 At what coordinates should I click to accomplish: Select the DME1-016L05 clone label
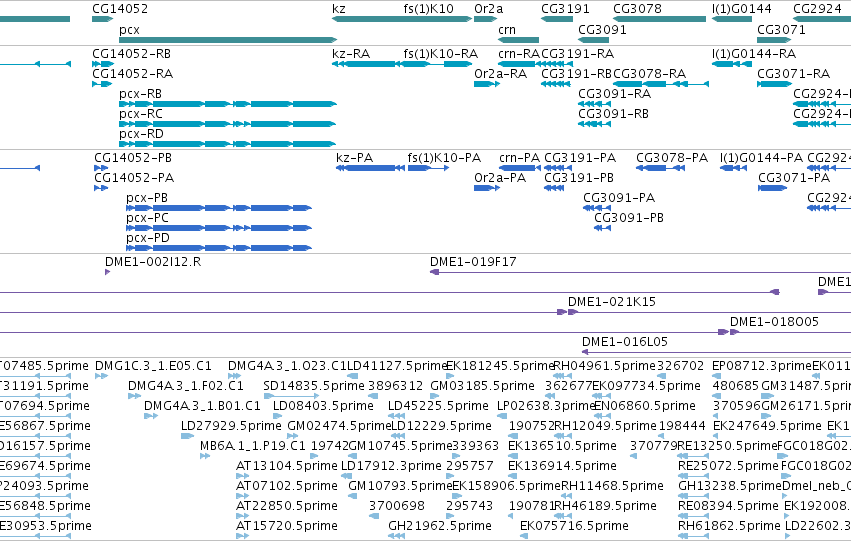point(625,342)
